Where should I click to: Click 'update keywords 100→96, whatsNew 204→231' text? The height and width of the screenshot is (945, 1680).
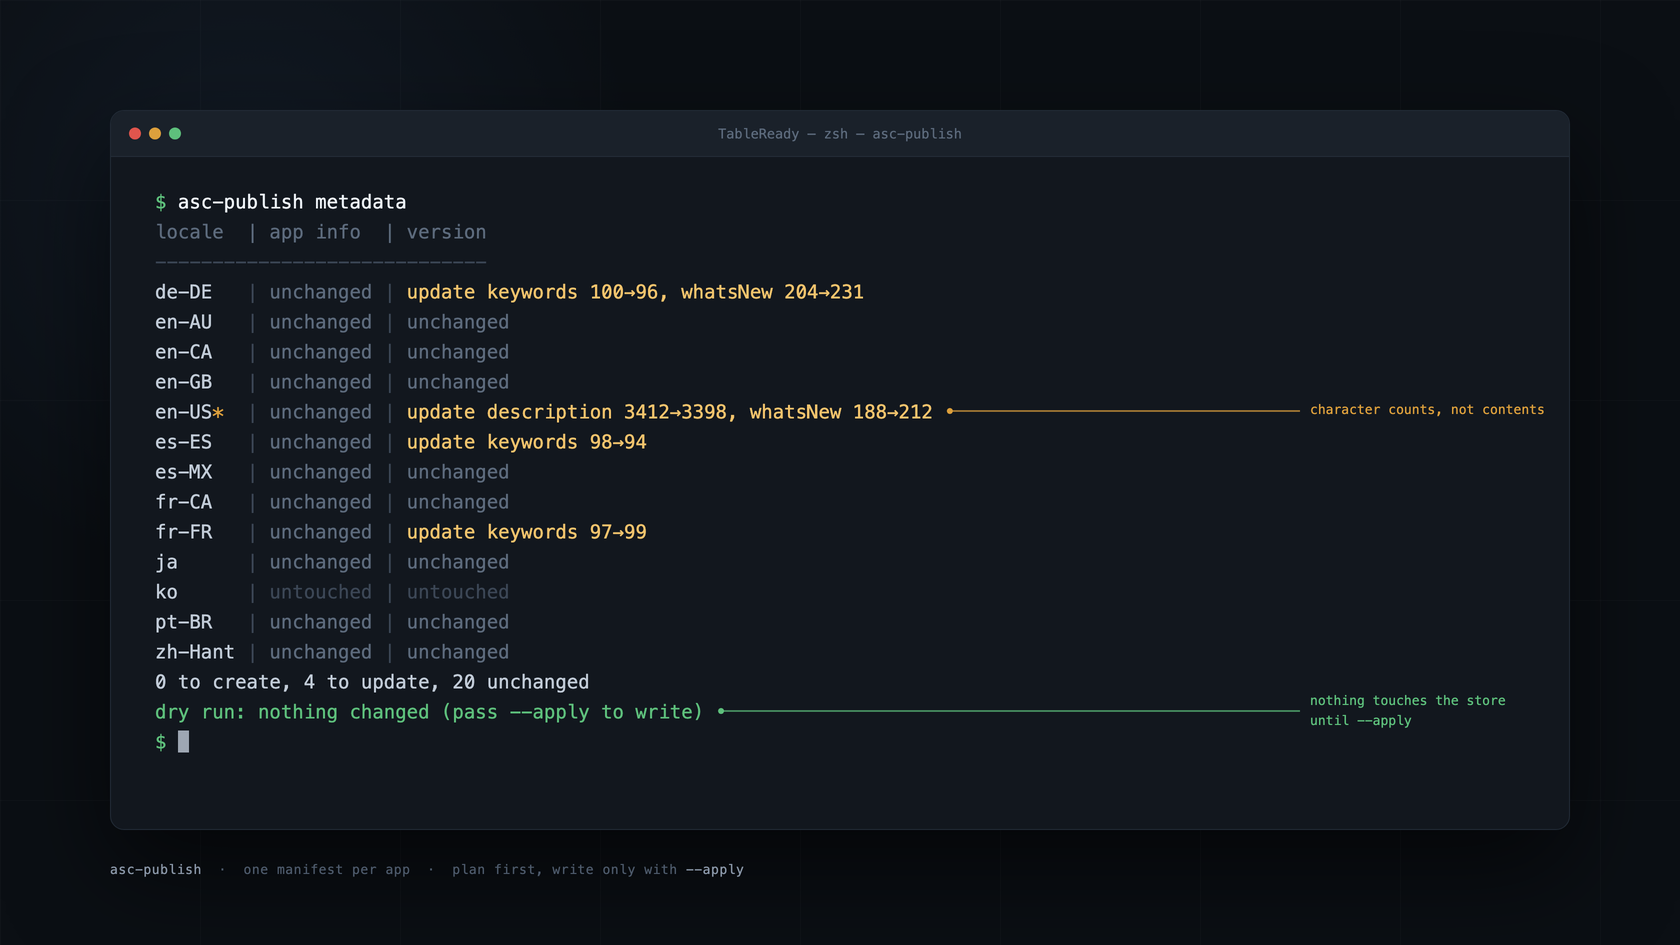pyautogui.click(x=635, y=292)
